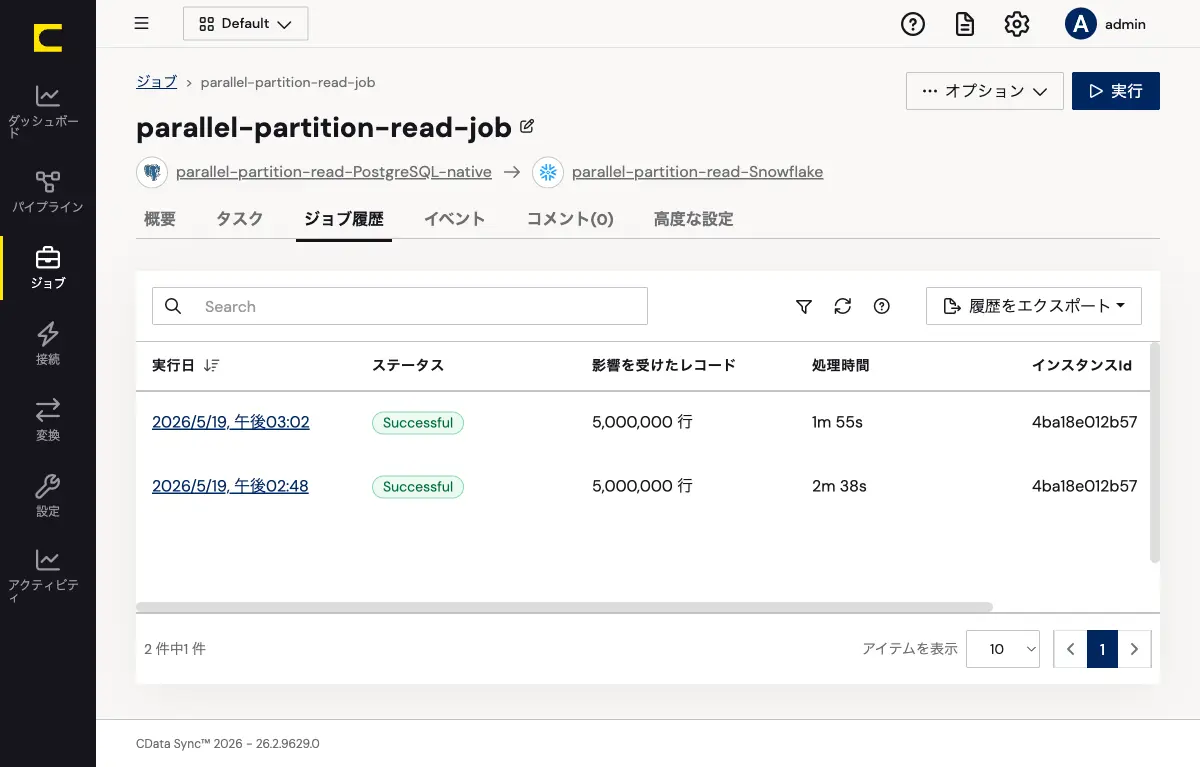Change items per page dropdown showing 10
Screen dimensions: 1200x767
(x=1003, y=649)
